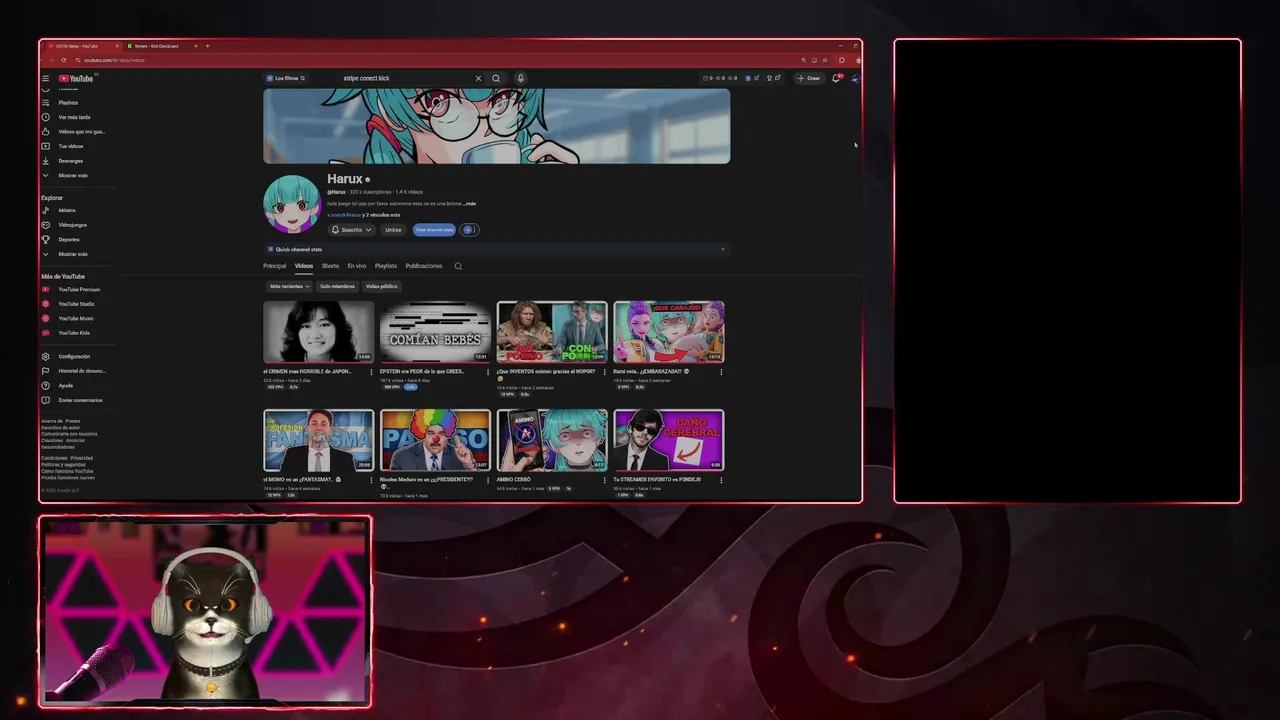
Task: Open the Que INVENTOS existen video thumbnail
Action: [552, 332]
